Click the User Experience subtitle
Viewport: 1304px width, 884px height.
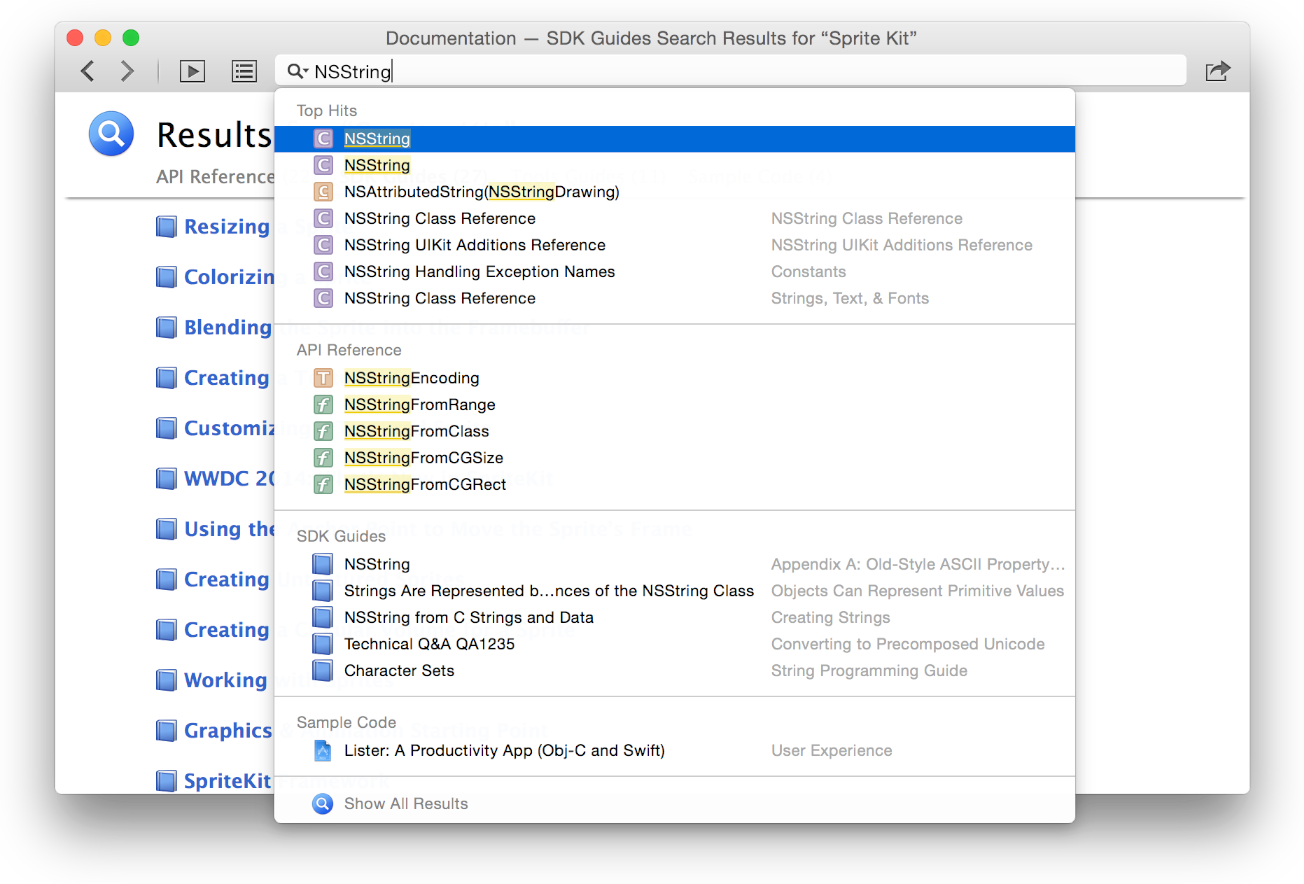(832, 750)
